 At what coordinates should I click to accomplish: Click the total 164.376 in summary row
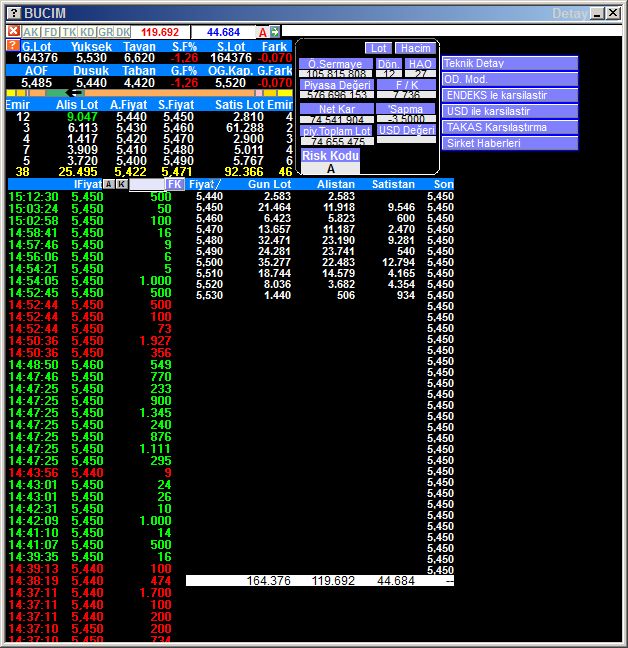[269, 581]
